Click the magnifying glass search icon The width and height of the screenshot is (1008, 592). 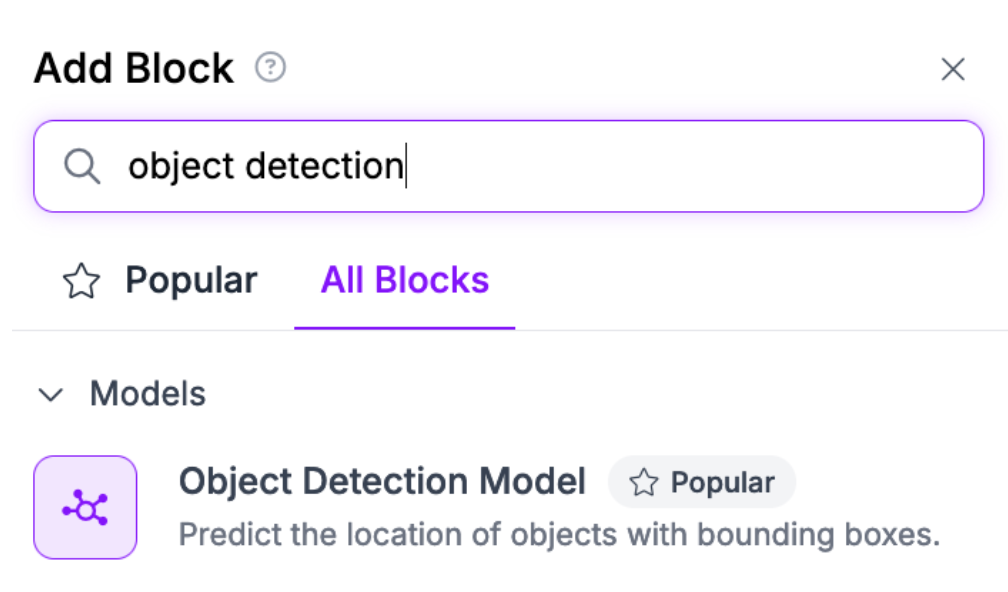coord(82,166)
